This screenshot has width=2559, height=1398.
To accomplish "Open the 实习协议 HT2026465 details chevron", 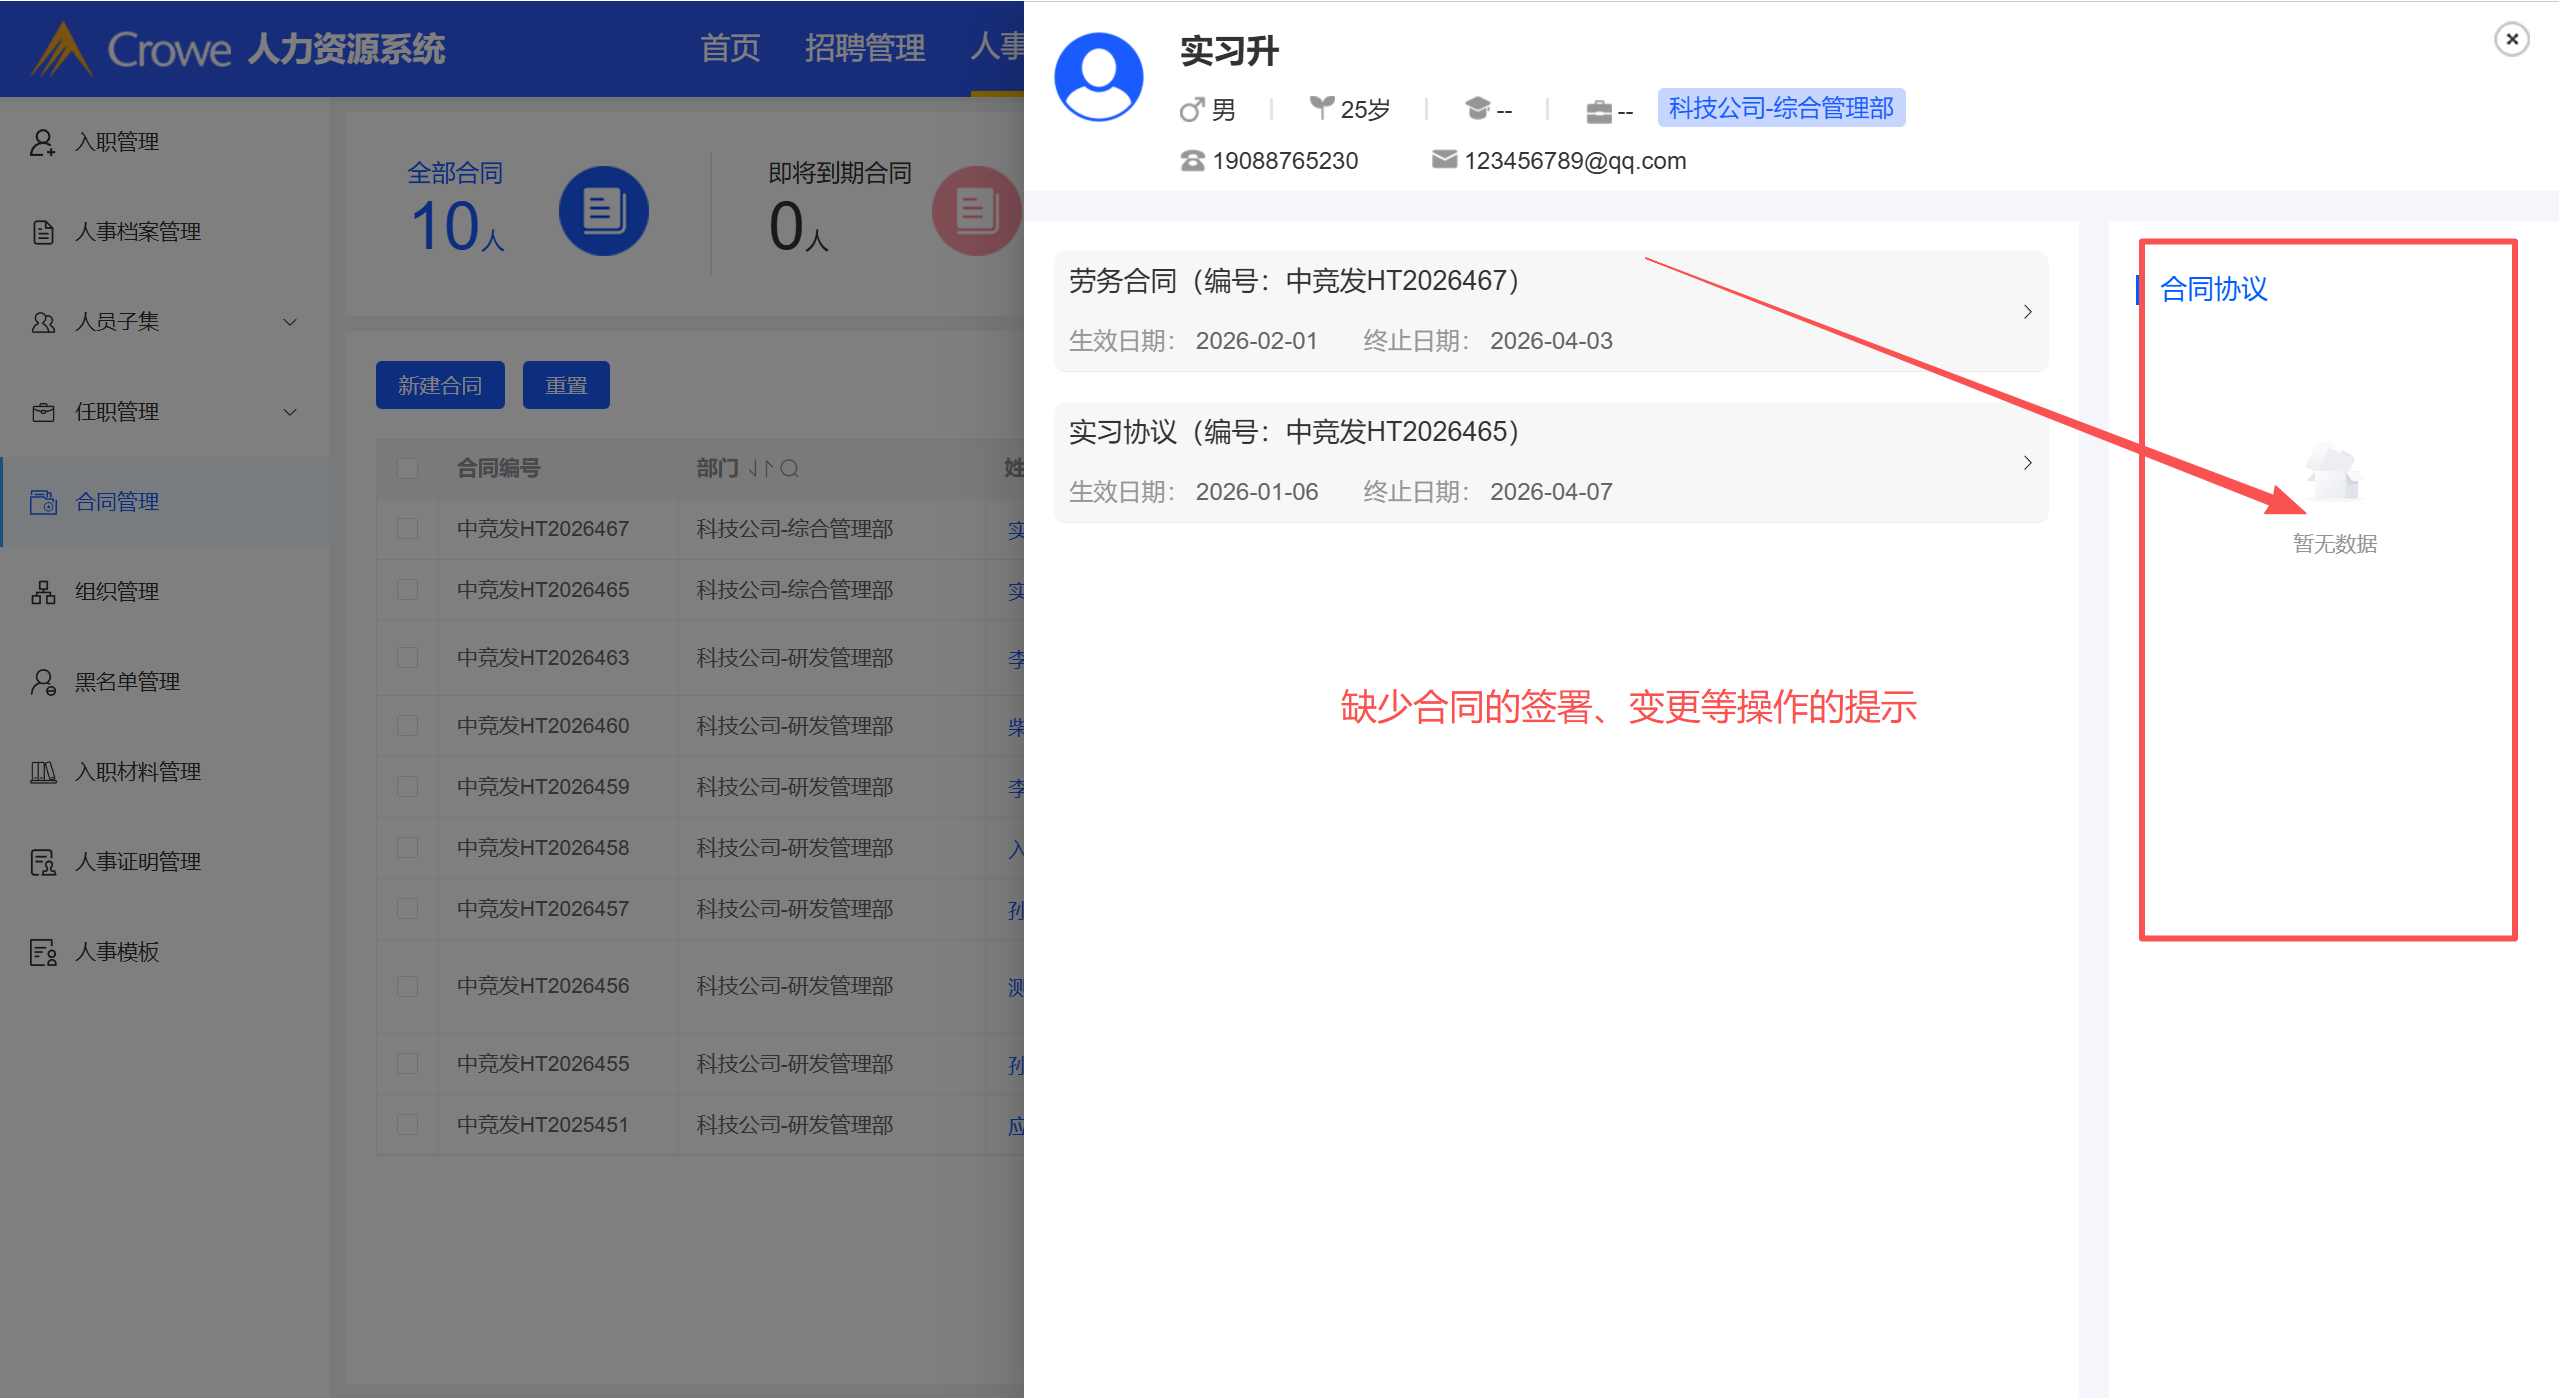I will point(2027,463).
